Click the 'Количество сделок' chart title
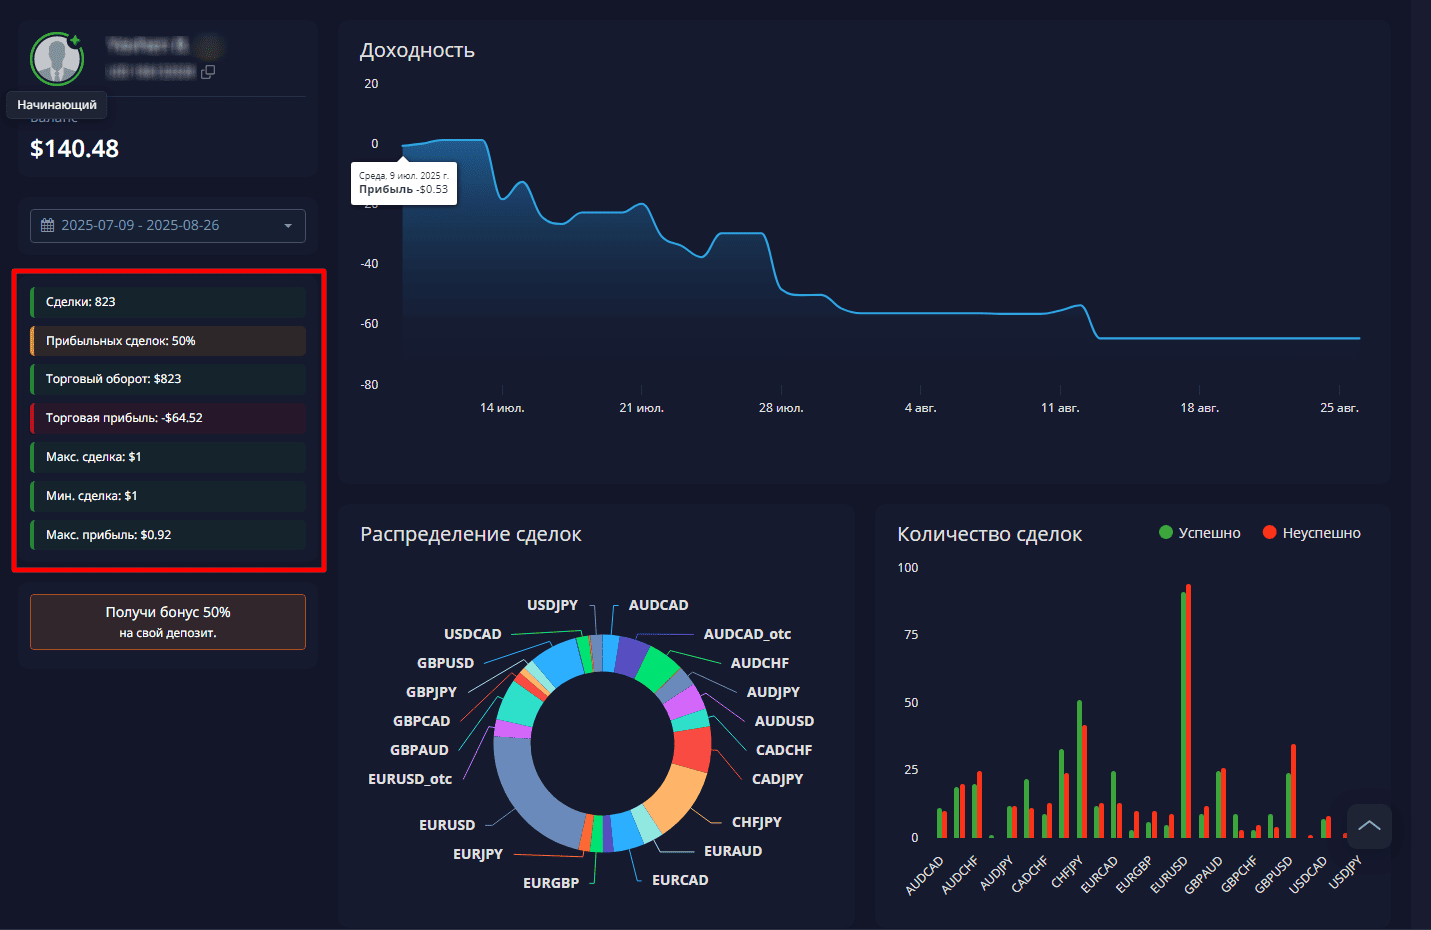The image size is (1431, 930). (x=990, y=535)
